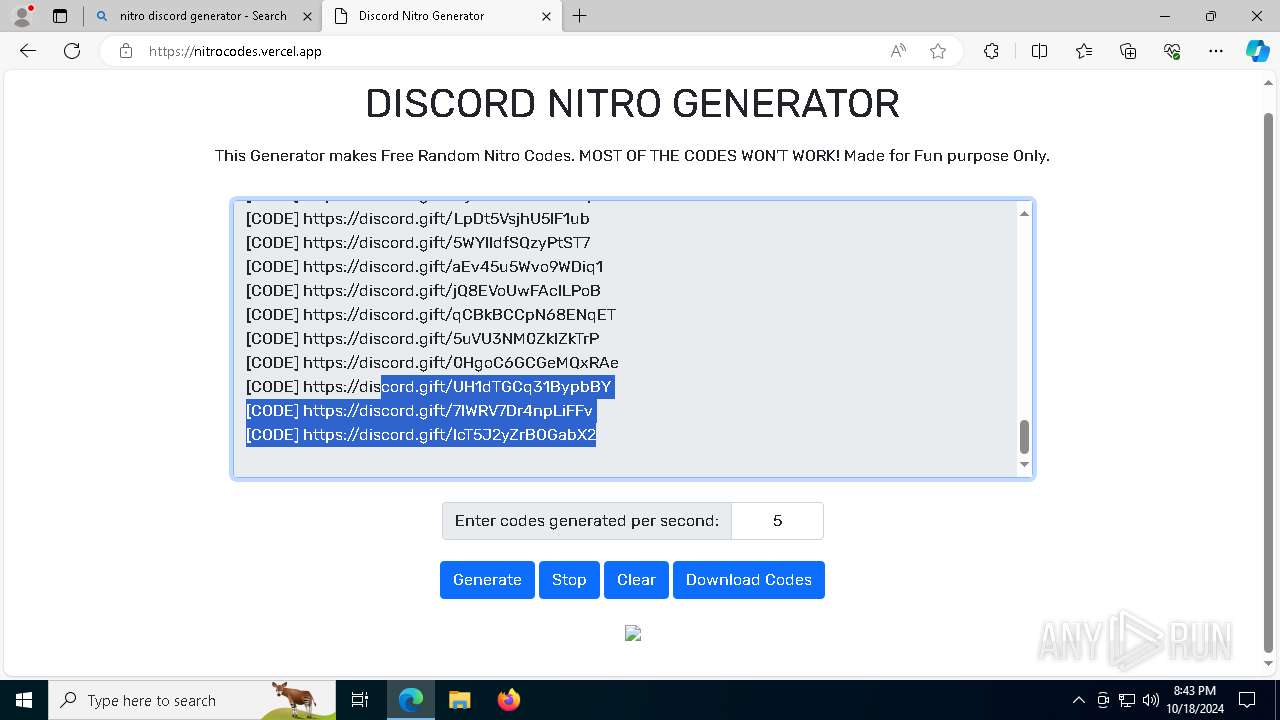Viewport: 1280px width, 720px height.
Task: Open network status tray icon
Action: (x=1127, y=700)
